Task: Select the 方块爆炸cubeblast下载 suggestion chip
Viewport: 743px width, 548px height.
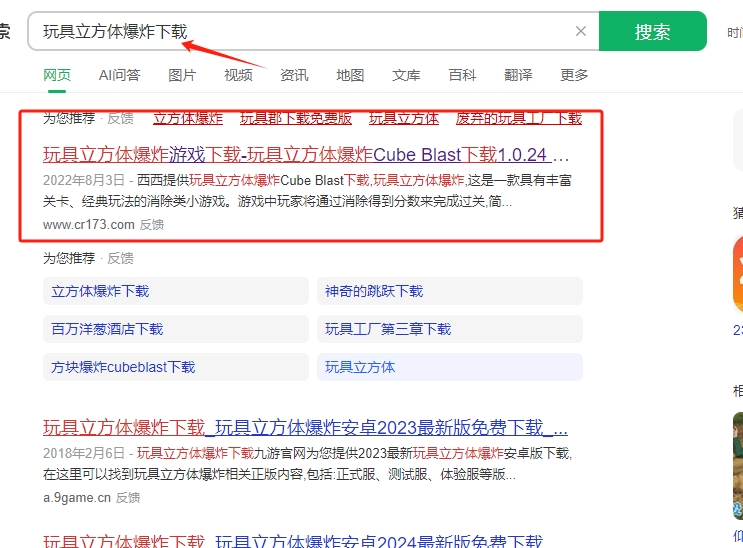Action: 176,367
